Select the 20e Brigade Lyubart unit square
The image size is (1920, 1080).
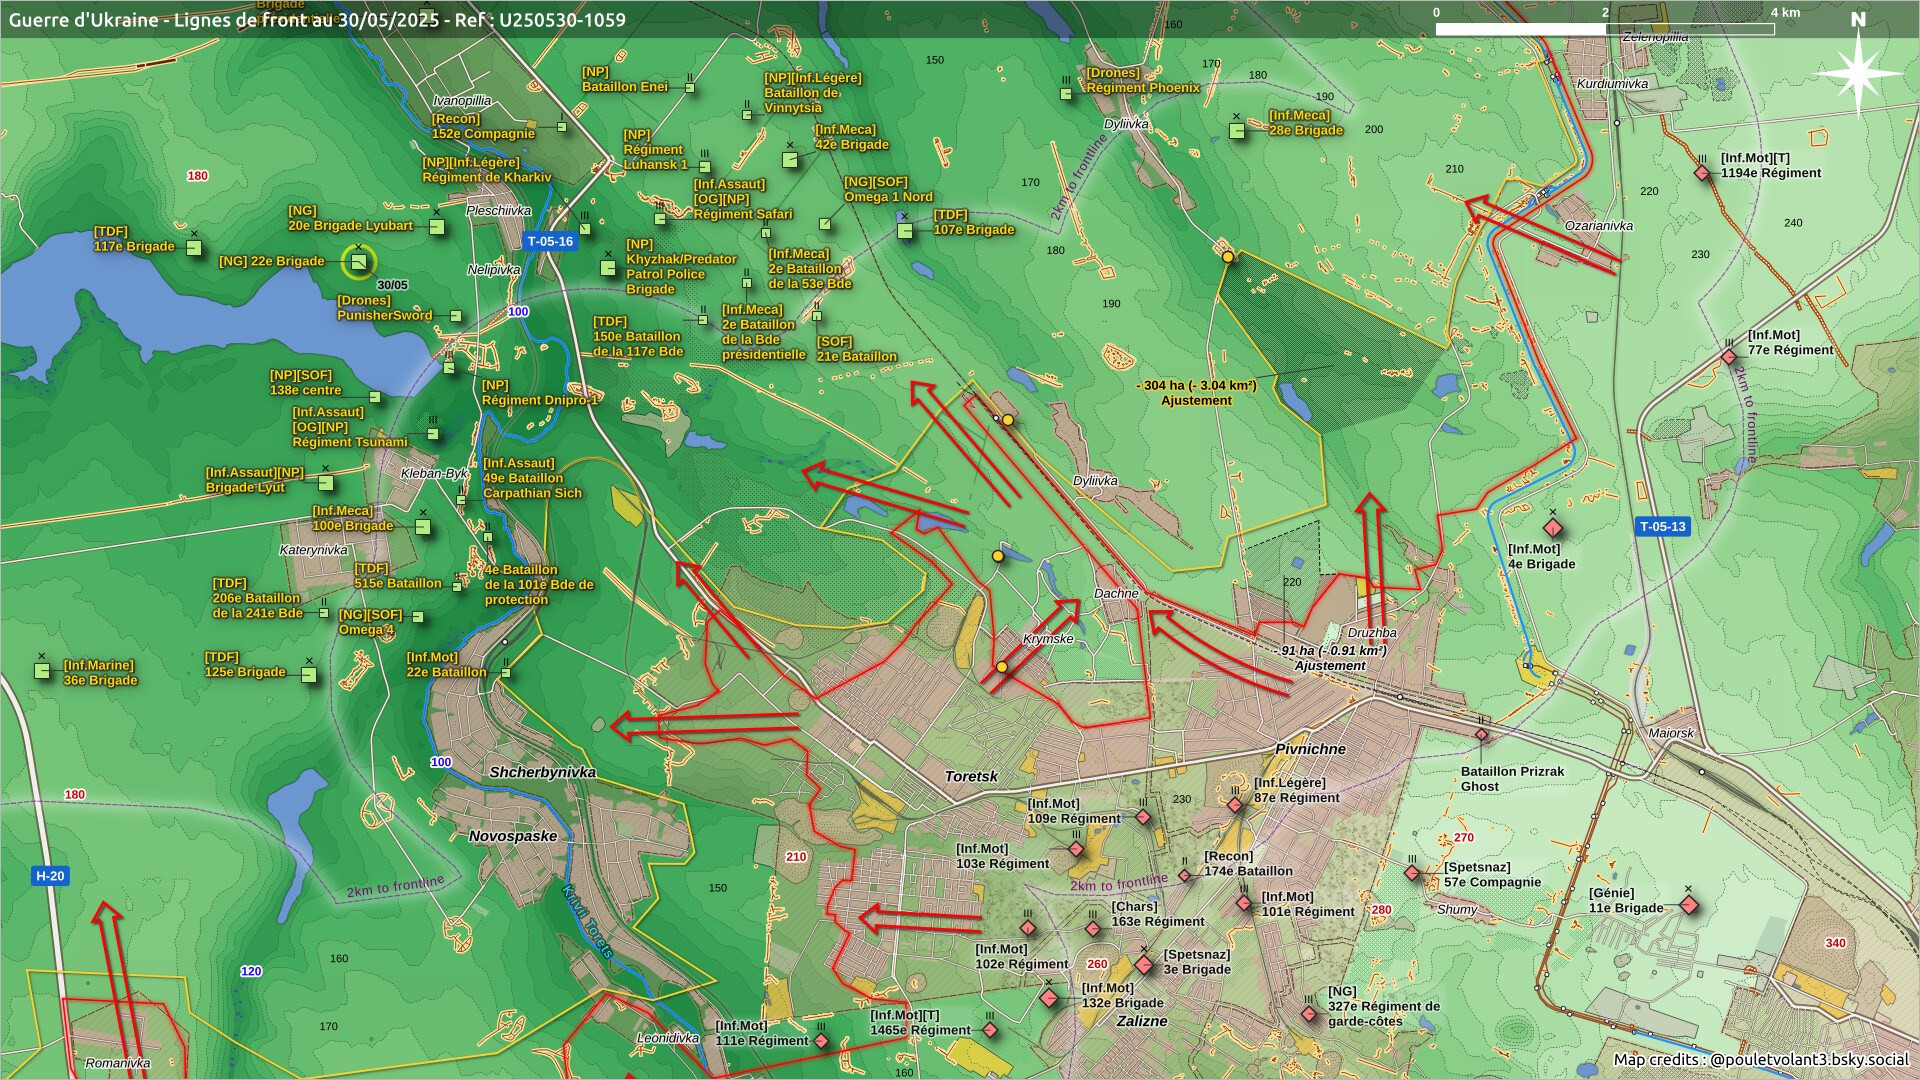(x=437, y=227)
